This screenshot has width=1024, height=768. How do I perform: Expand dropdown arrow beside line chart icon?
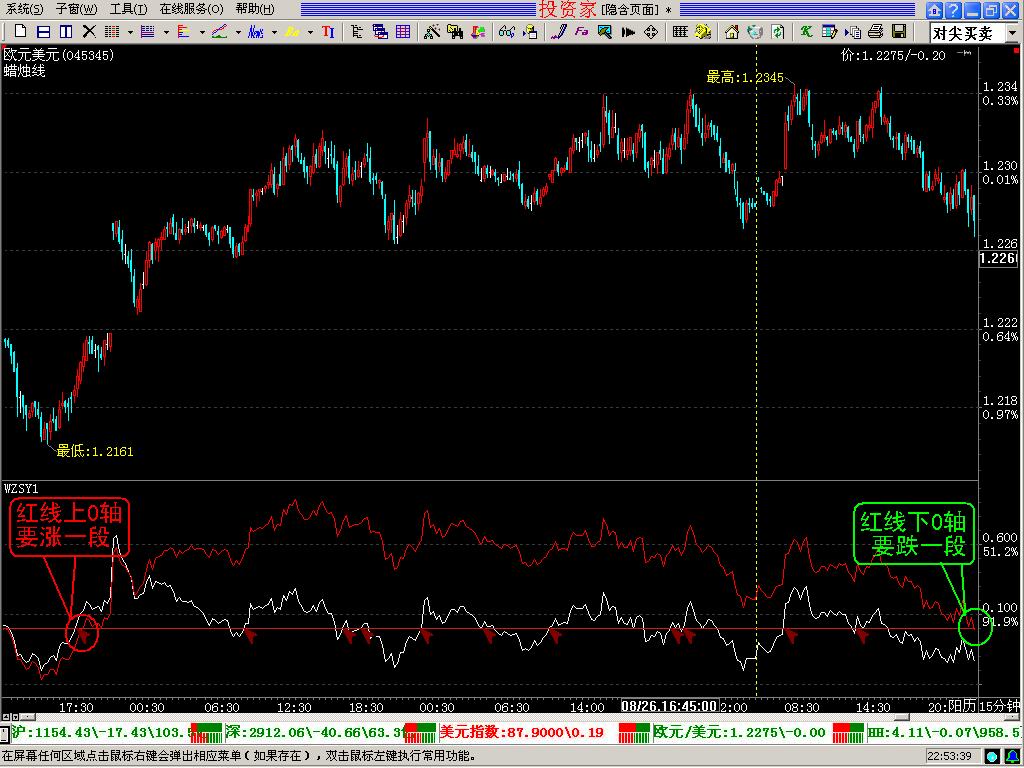(238, 32)
